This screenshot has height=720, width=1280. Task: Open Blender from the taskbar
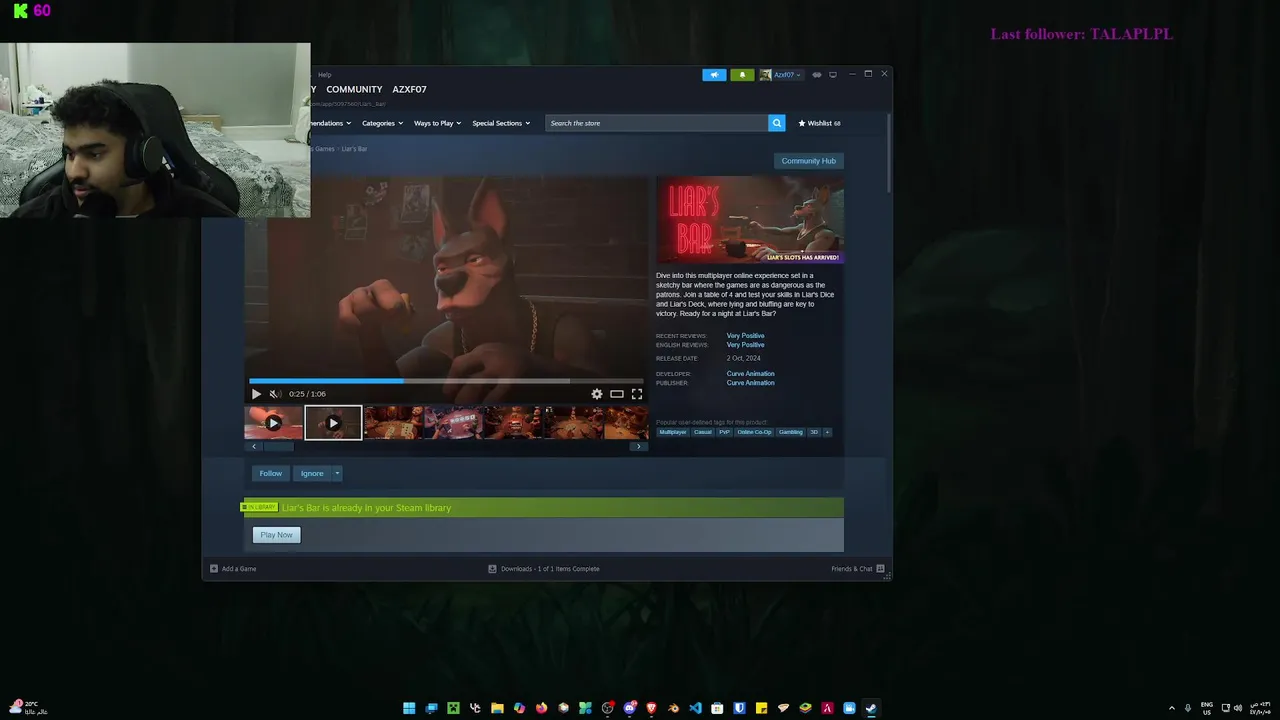tap(673, 708)
